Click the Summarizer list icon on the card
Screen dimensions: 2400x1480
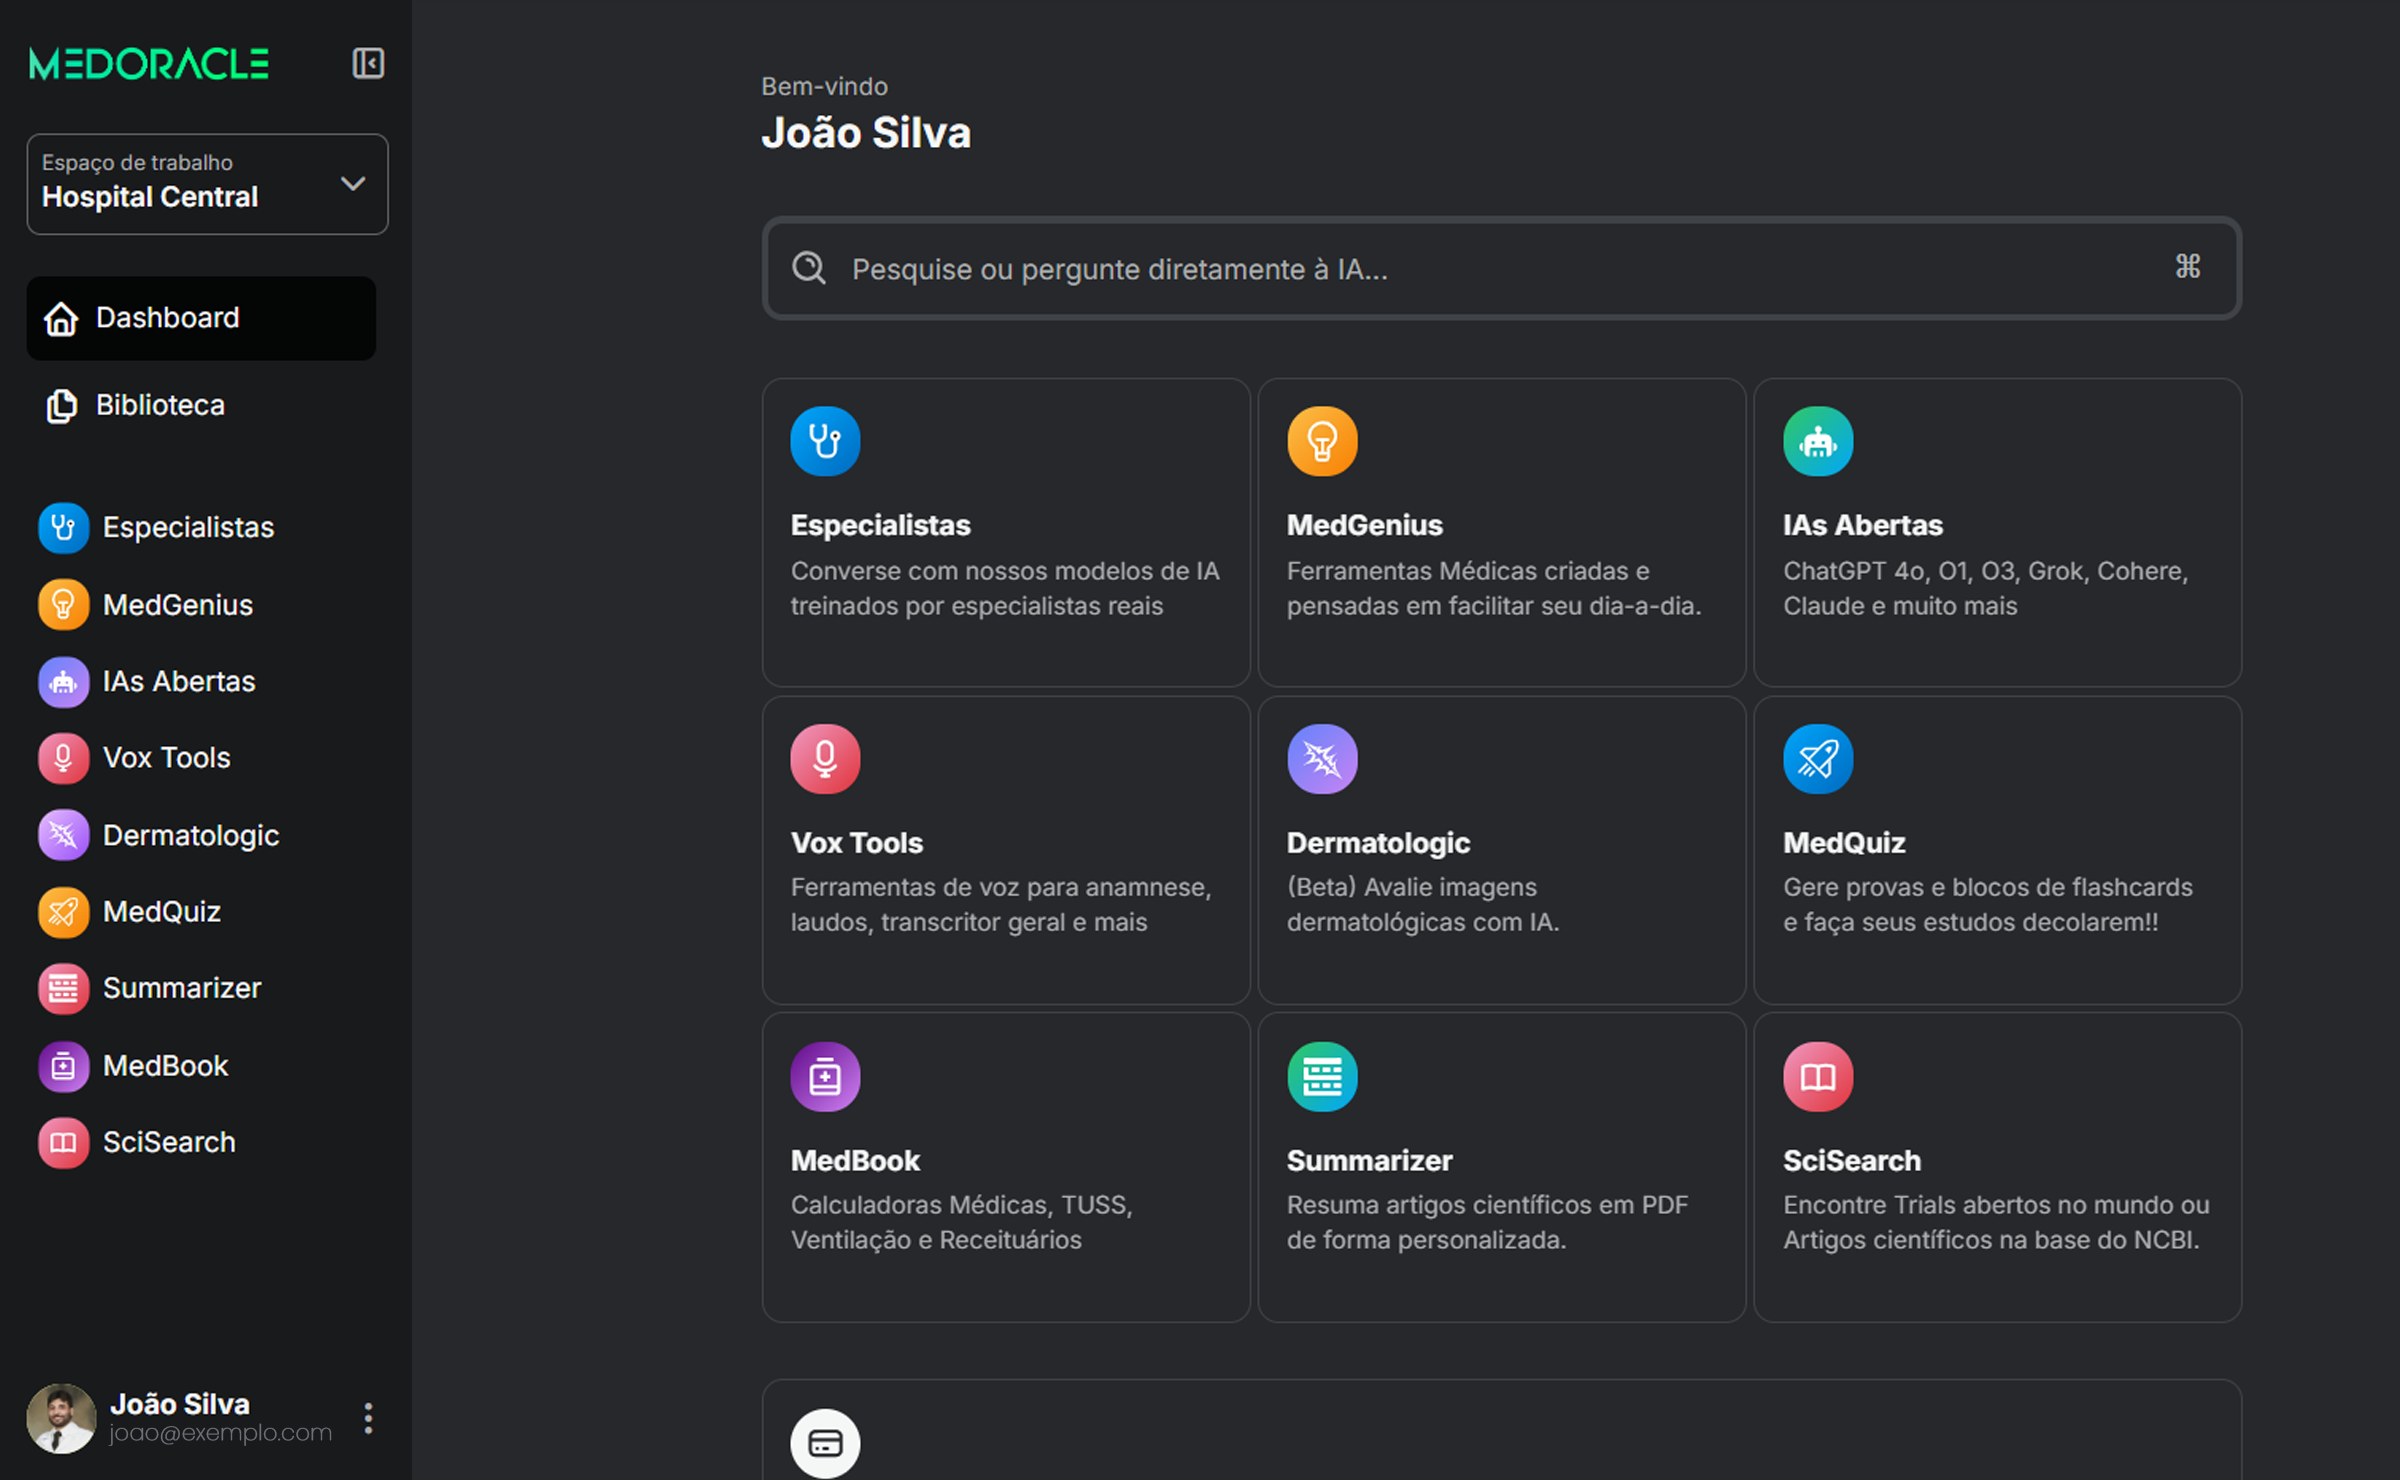pos(1322,1076)
